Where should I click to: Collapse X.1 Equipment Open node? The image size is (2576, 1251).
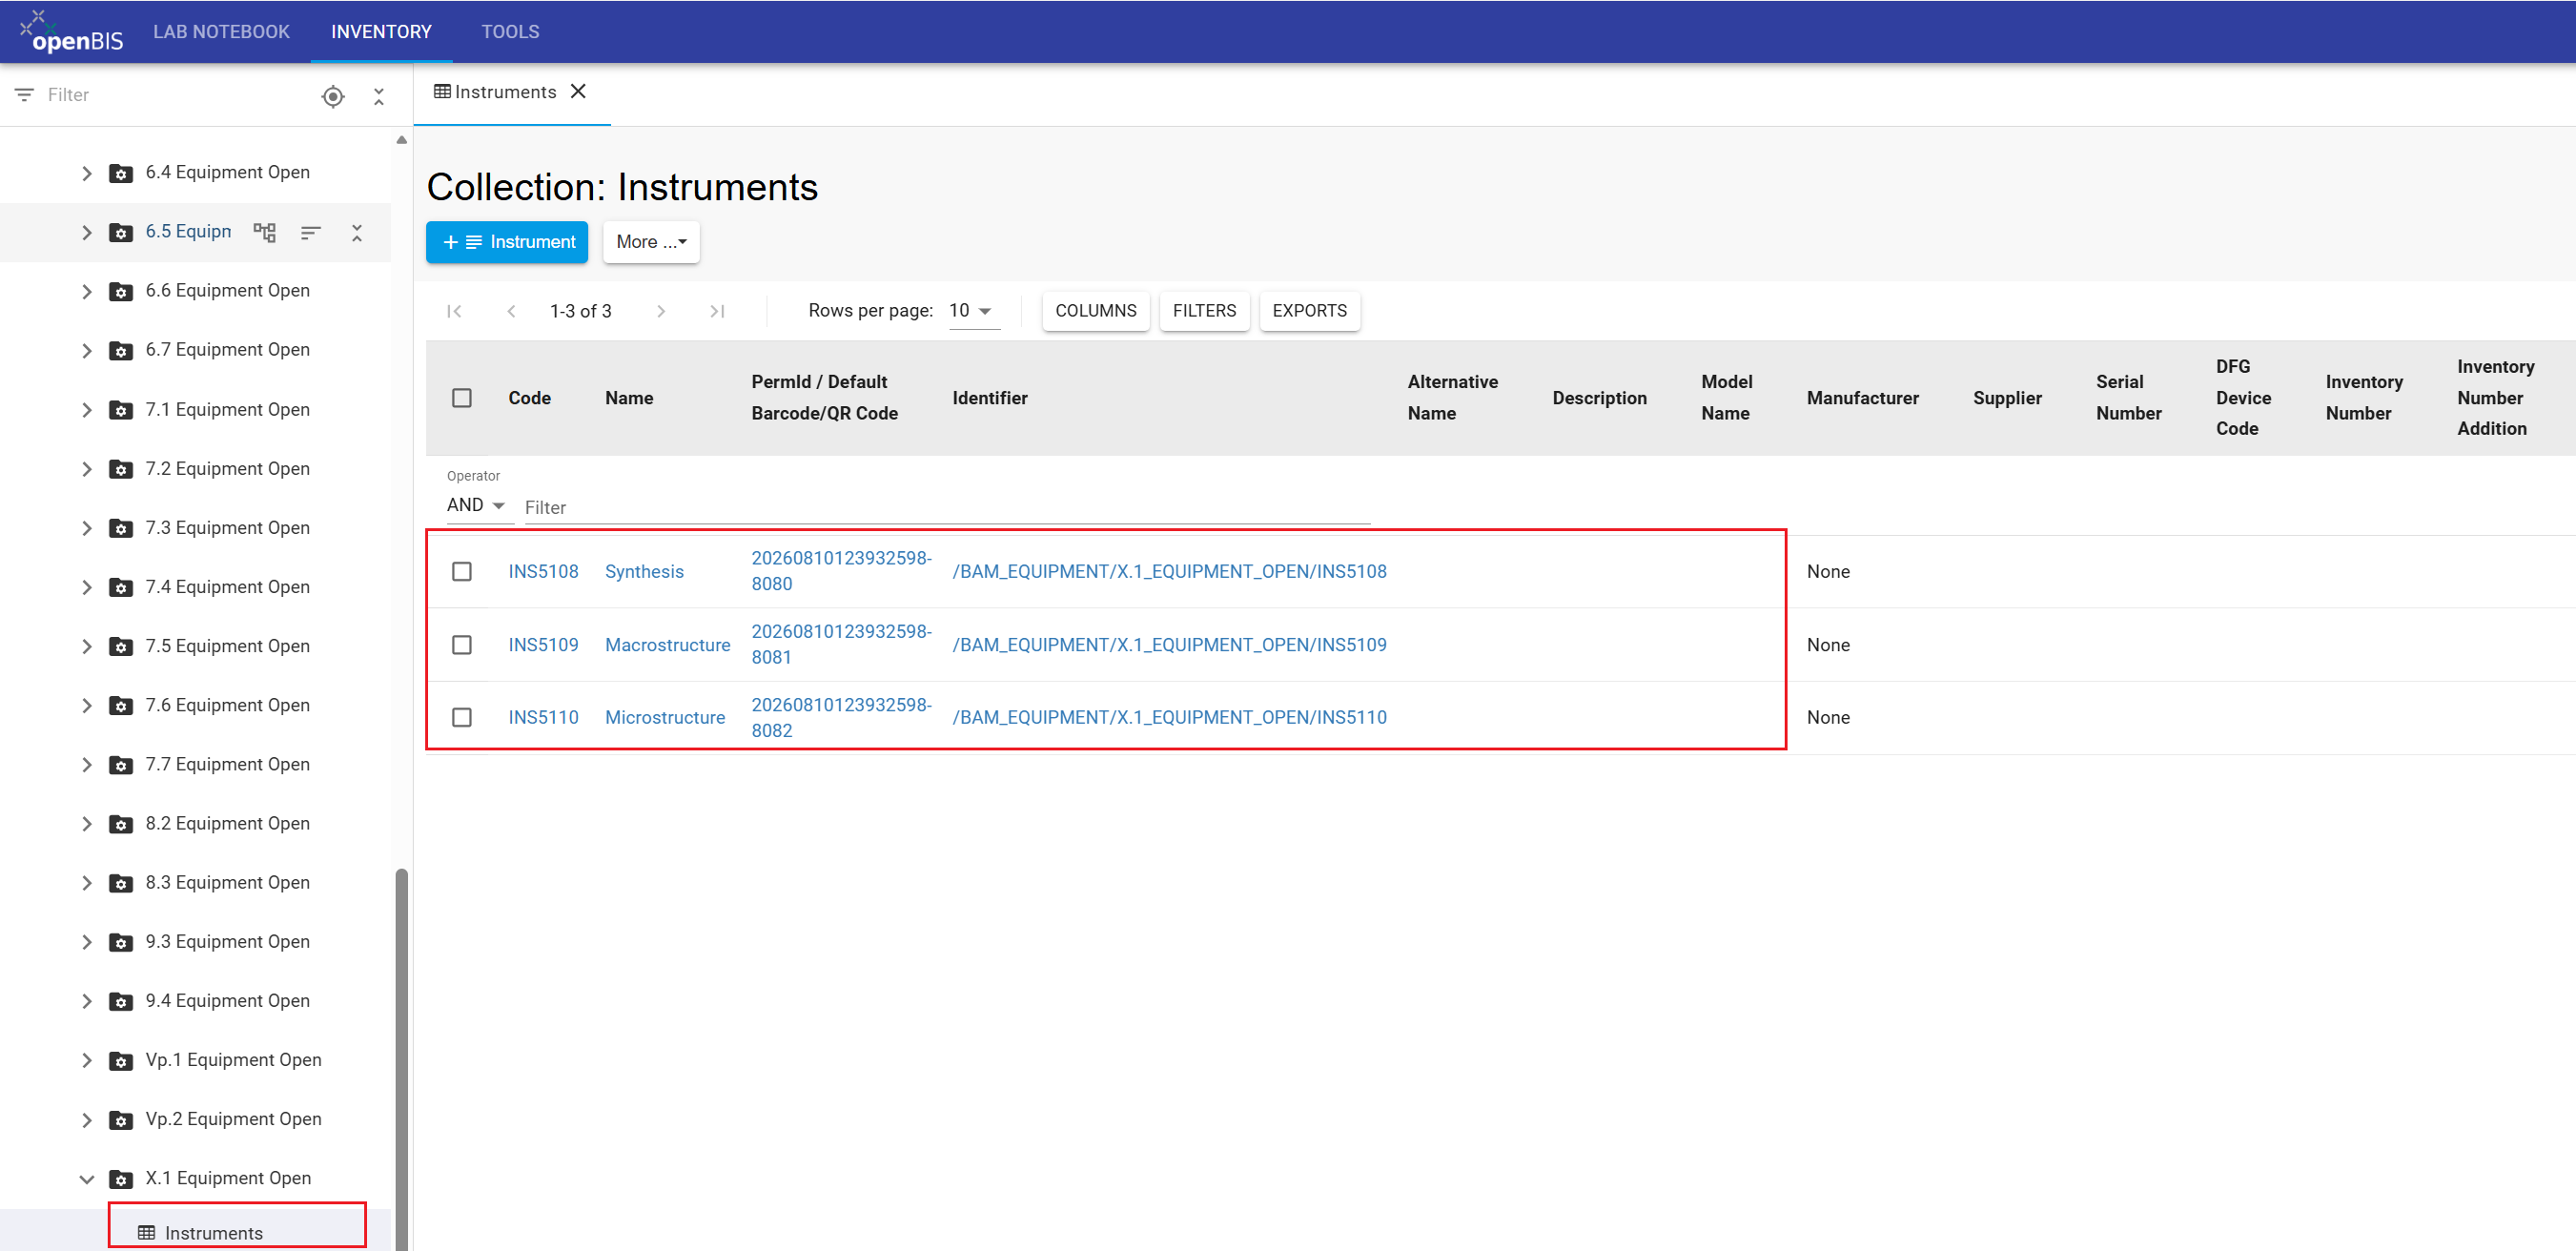pos(87,1179)
